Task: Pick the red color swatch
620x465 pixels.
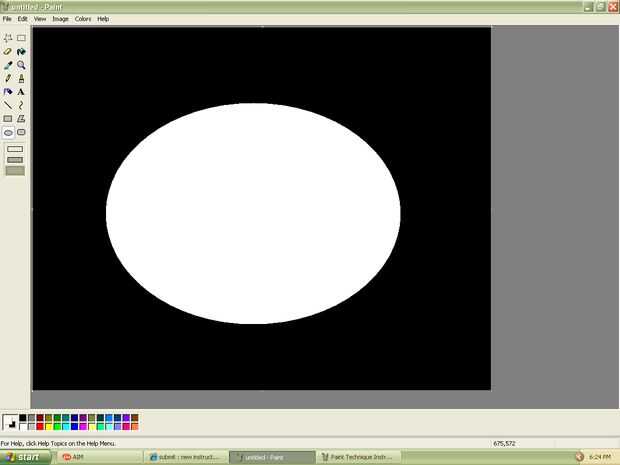Action: point(40,427)
